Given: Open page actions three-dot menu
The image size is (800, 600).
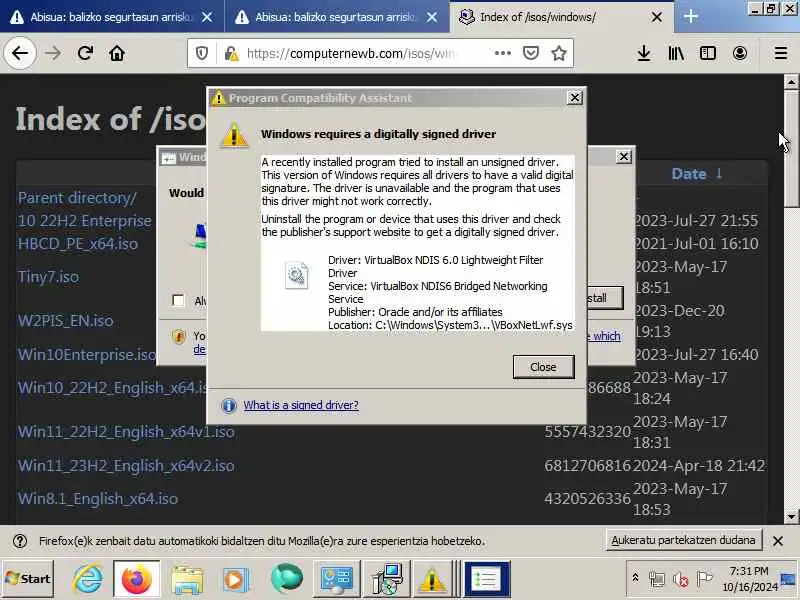Looking at the screenshot, I should tap(503, 53).
